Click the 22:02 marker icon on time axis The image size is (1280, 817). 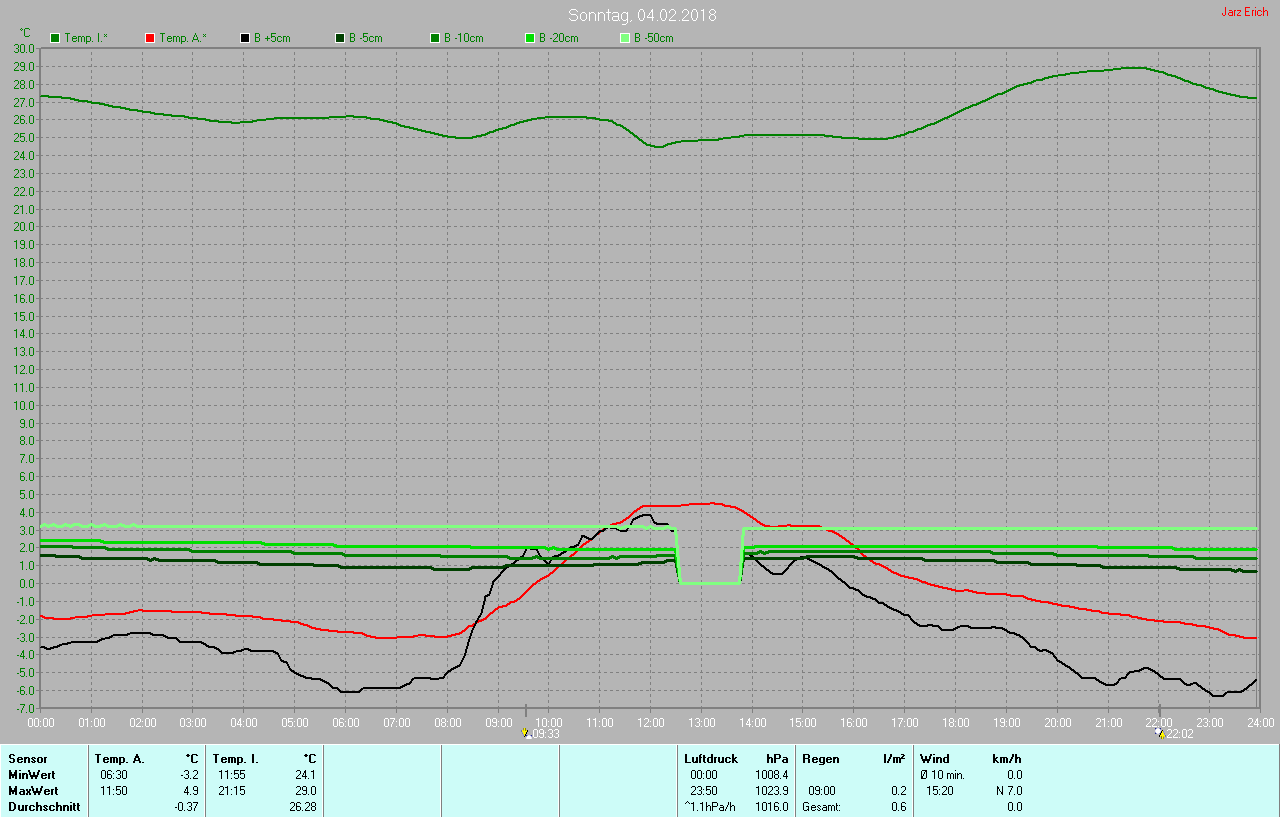1160,733
